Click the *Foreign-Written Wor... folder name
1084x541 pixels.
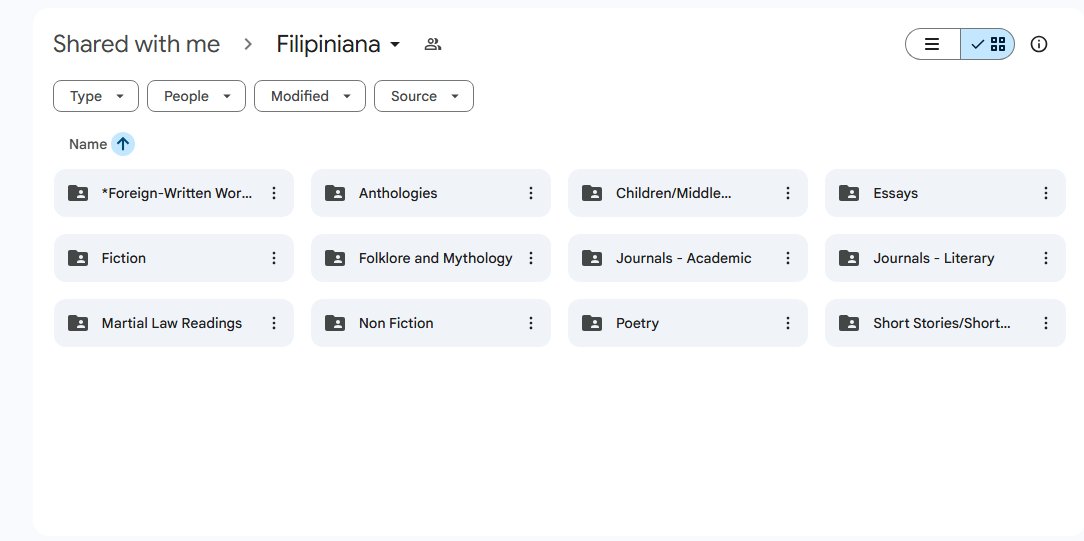177,193
